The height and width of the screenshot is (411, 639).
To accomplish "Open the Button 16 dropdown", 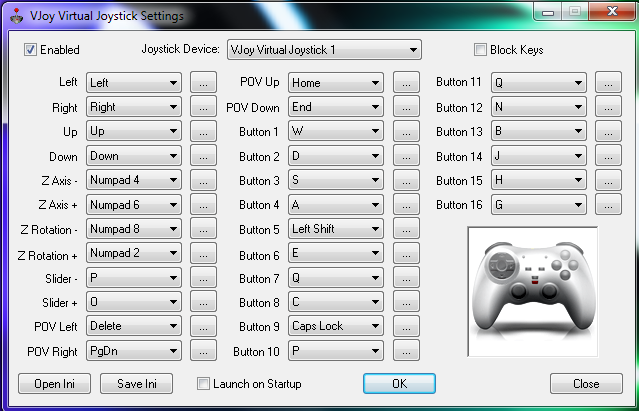I will click(x=539, y=204).
